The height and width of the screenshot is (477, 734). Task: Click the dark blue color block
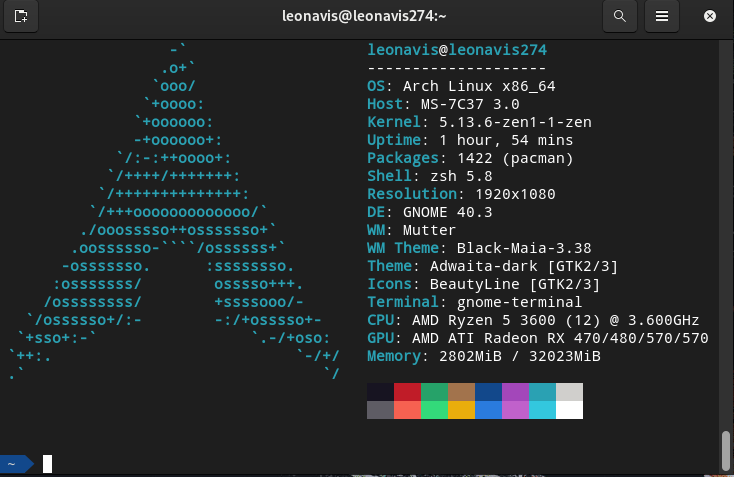[x=489, y=392]
